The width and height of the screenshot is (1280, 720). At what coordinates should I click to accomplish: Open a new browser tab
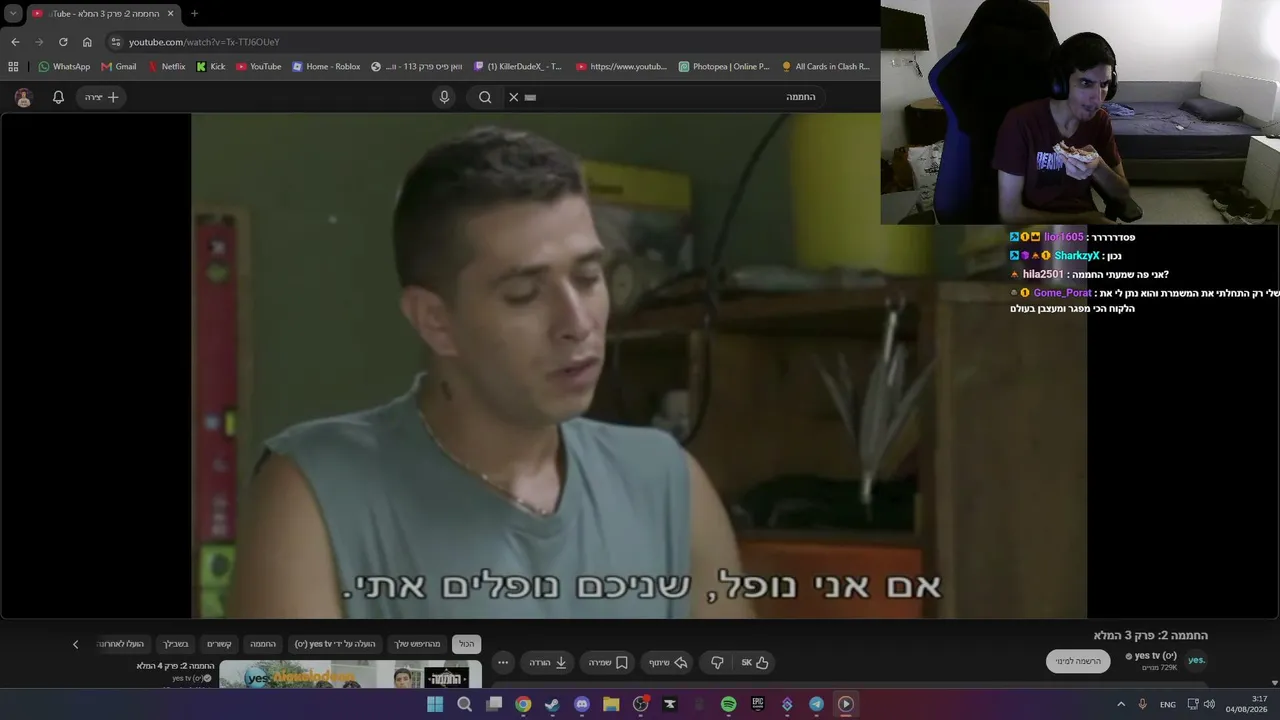pyautogui.click(x=194, y=14)
